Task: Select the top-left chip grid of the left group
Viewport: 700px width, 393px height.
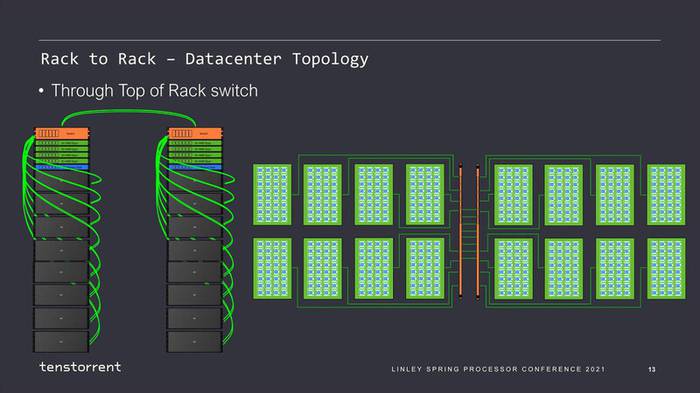Action: 272,195
